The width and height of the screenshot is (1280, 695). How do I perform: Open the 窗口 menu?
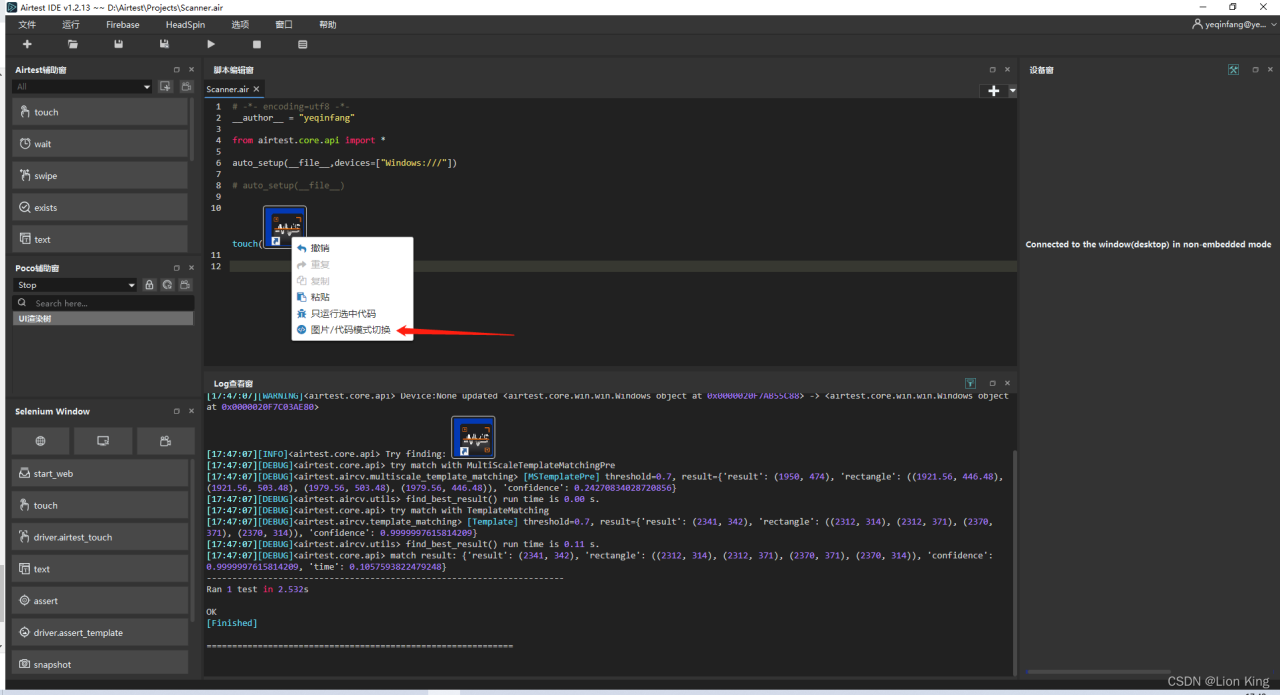[x=284, y=24]
